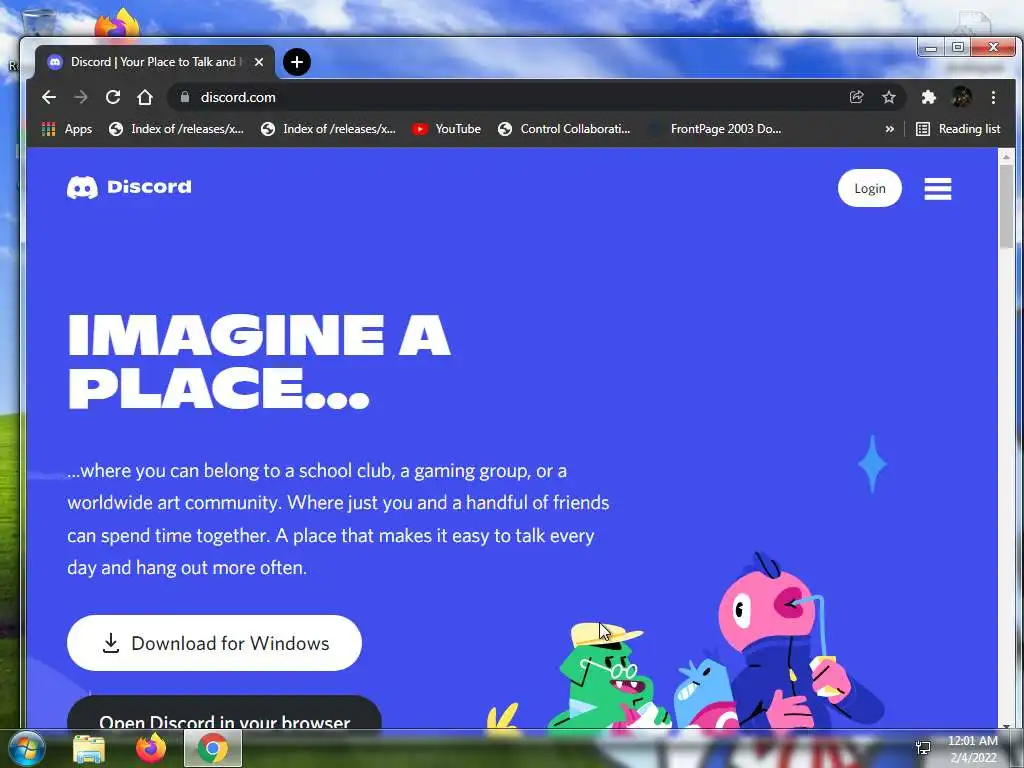Screen dimensions: 1024x768
Task: Minimize the Chrome window
Action: (931, 48)
